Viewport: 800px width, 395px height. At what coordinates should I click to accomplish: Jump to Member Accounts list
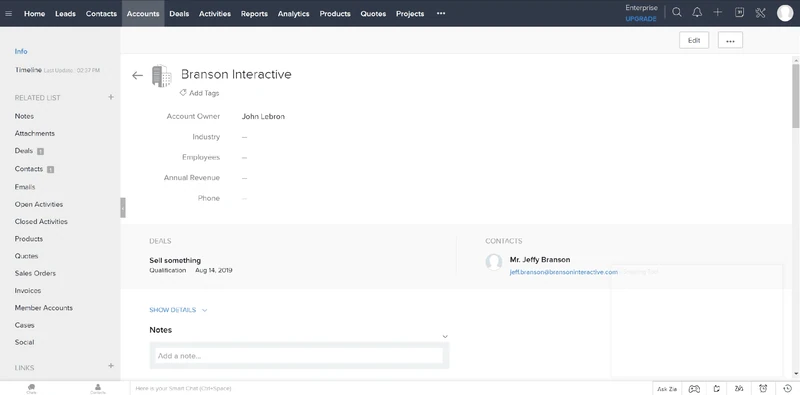coord(44,308)
